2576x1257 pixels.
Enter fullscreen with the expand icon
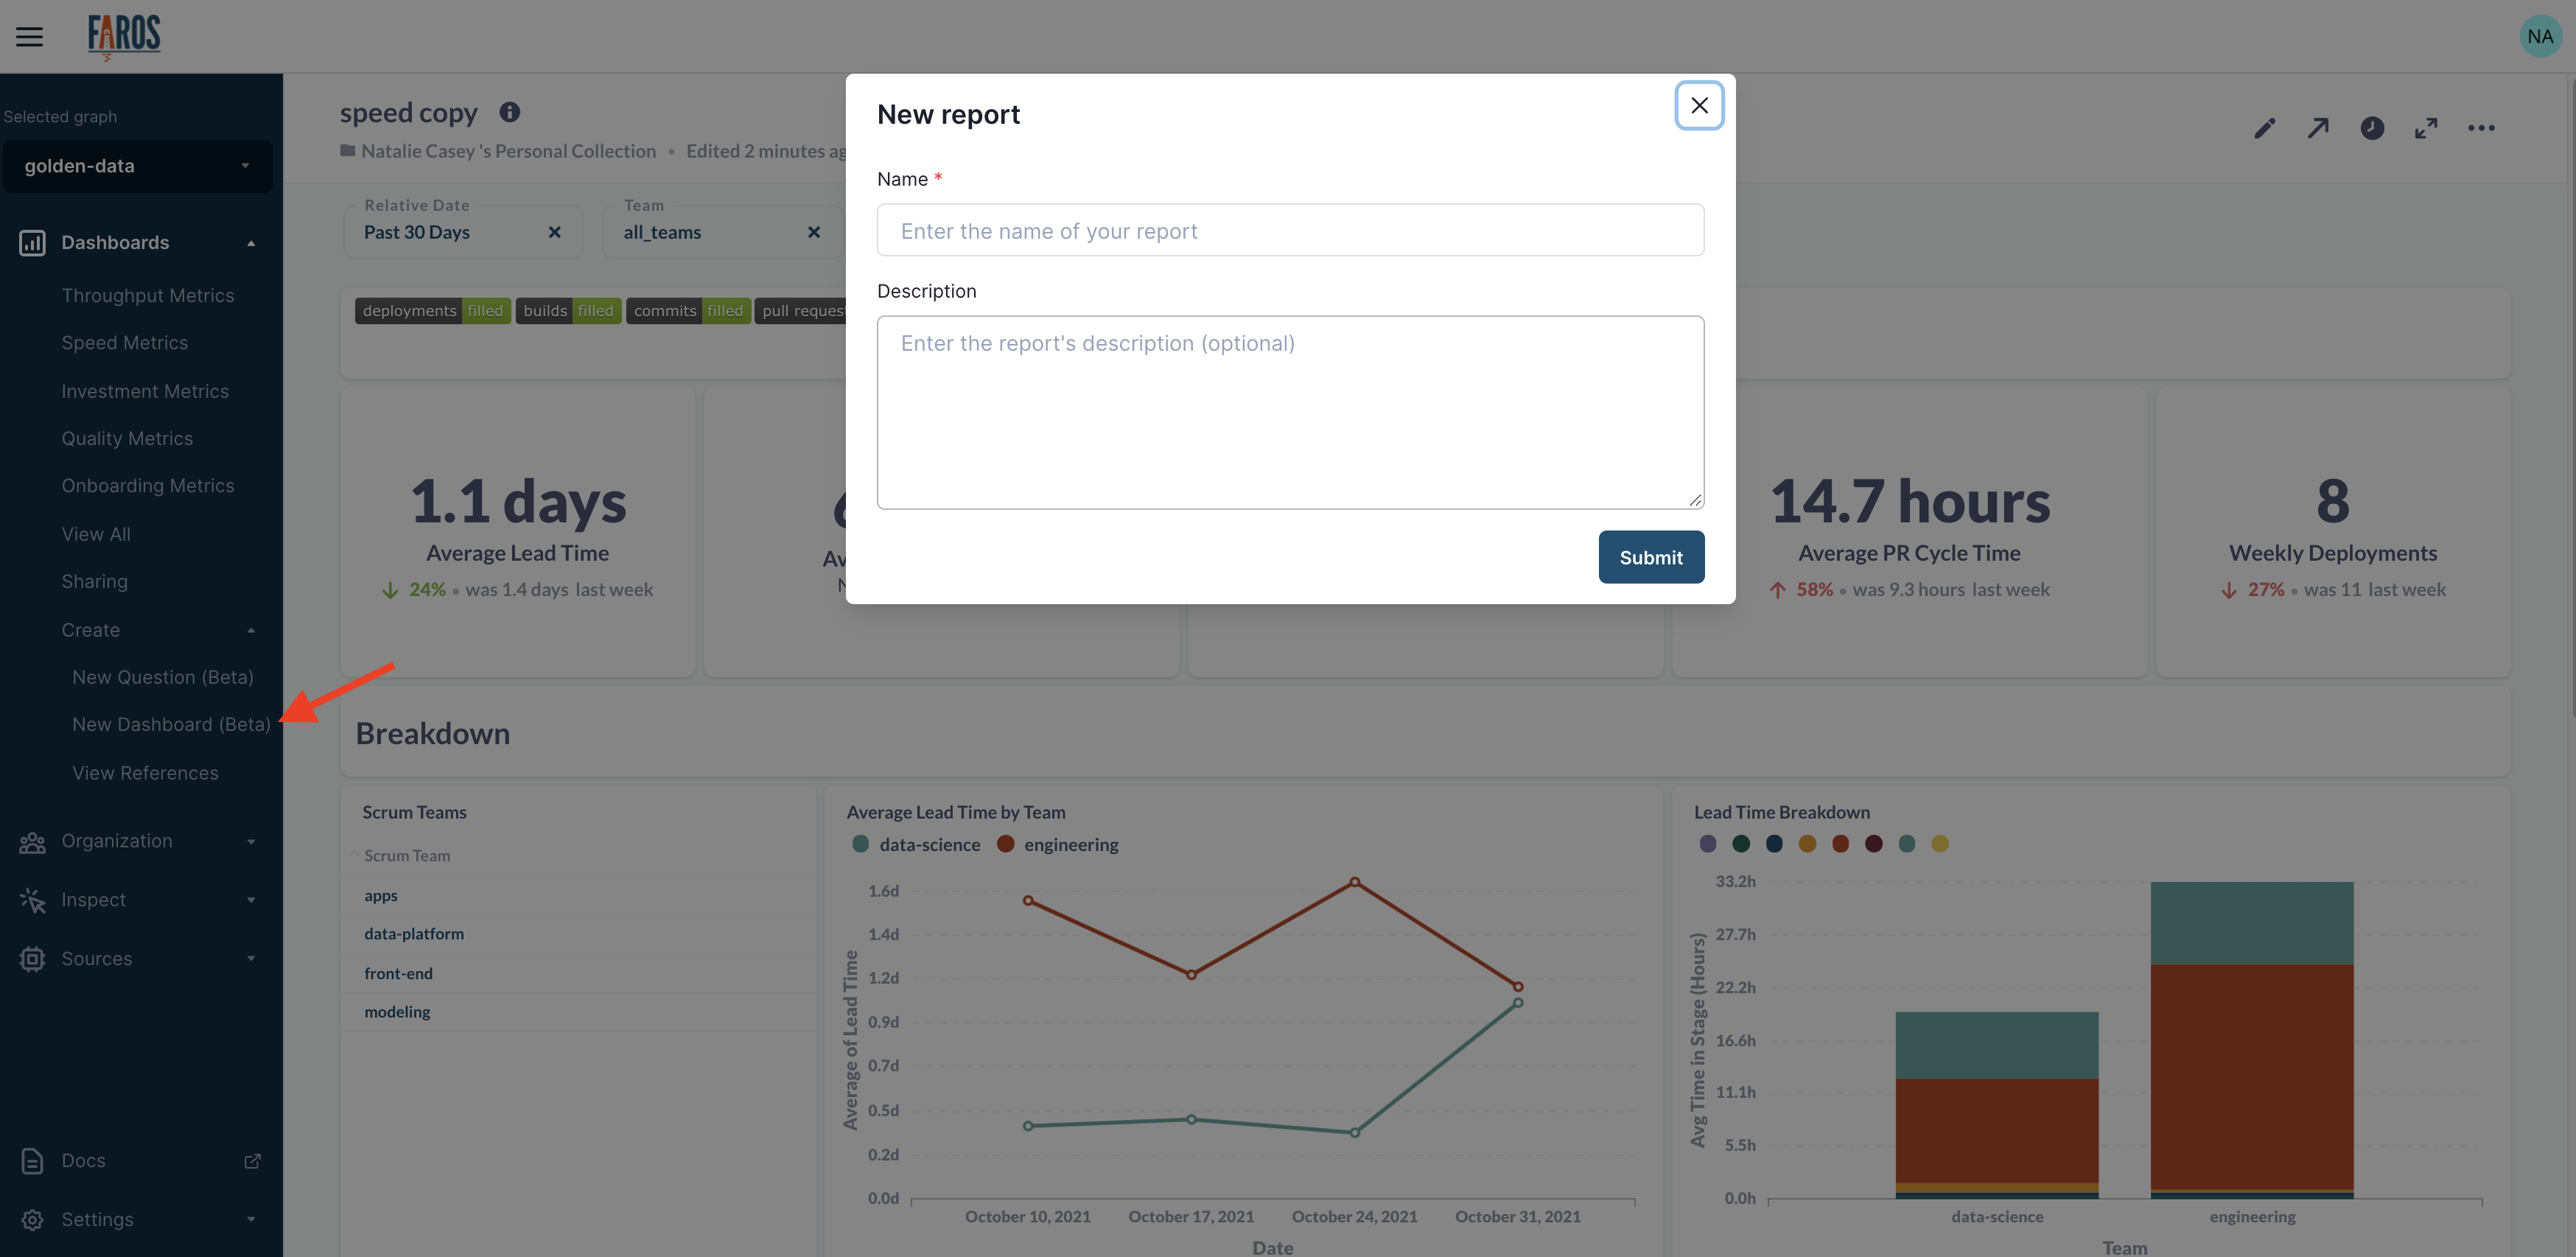pos(2426,128)
